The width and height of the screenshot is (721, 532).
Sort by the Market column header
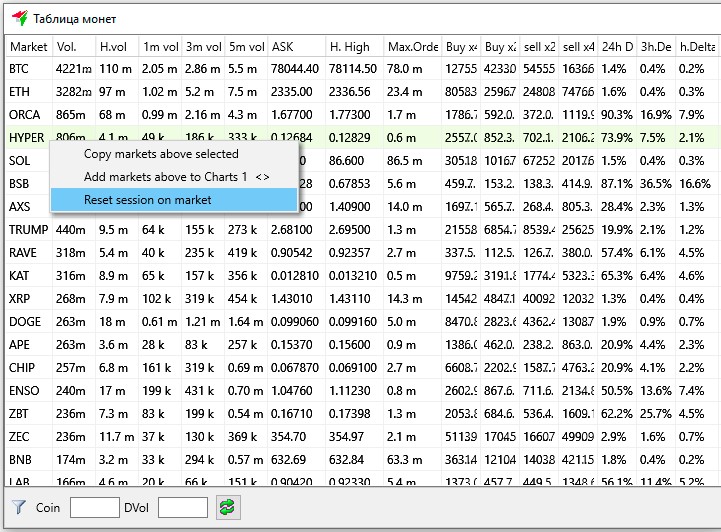[x=29, y=47]
